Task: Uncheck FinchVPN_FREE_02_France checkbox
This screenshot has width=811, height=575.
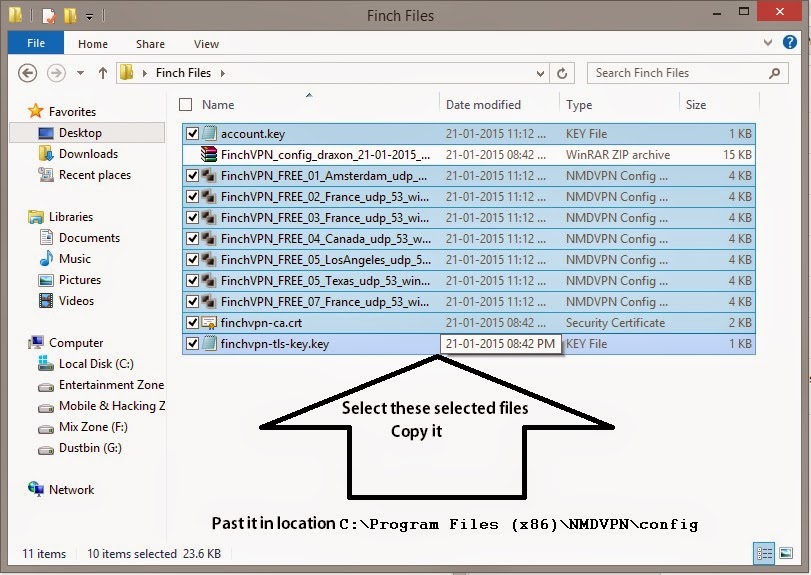Action: pos(192,196)
